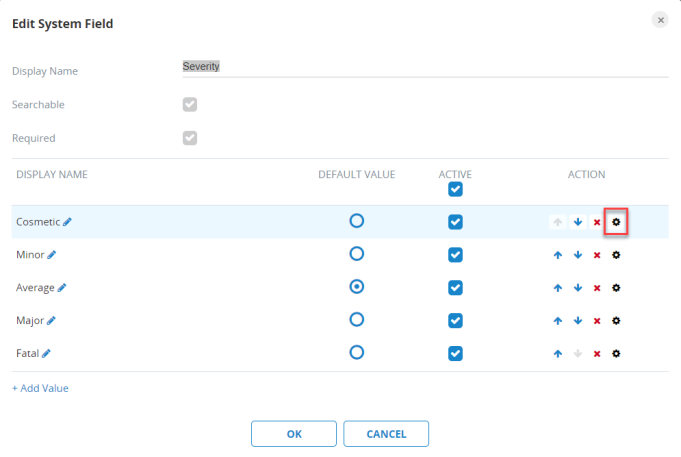Click into the Display Name field
Screen dimensions: 681x457
(424, 66)
